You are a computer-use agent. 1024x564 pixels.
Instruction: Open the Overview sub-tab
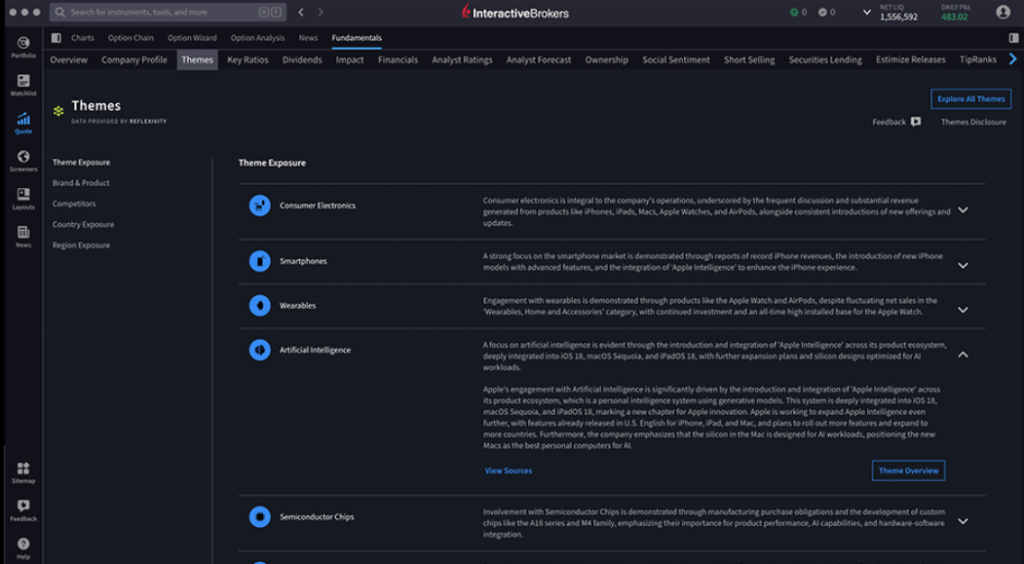coord(69,60)
